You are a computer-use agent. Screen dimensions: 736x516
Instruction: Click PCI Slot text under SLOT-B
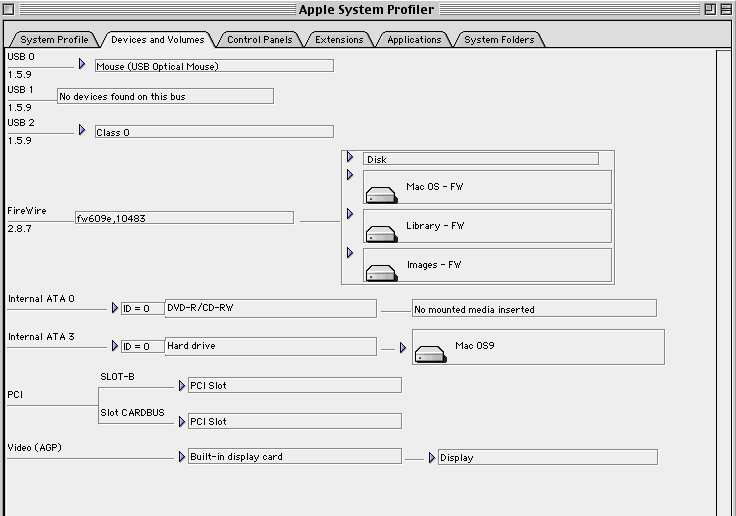coord(208,385)
